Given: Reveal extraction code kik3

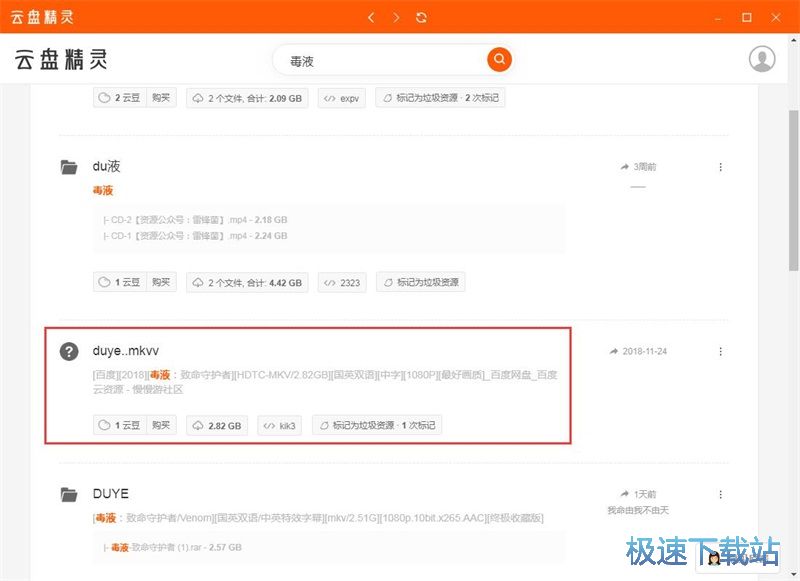Looking at the screenshot, I should [280, 425].
